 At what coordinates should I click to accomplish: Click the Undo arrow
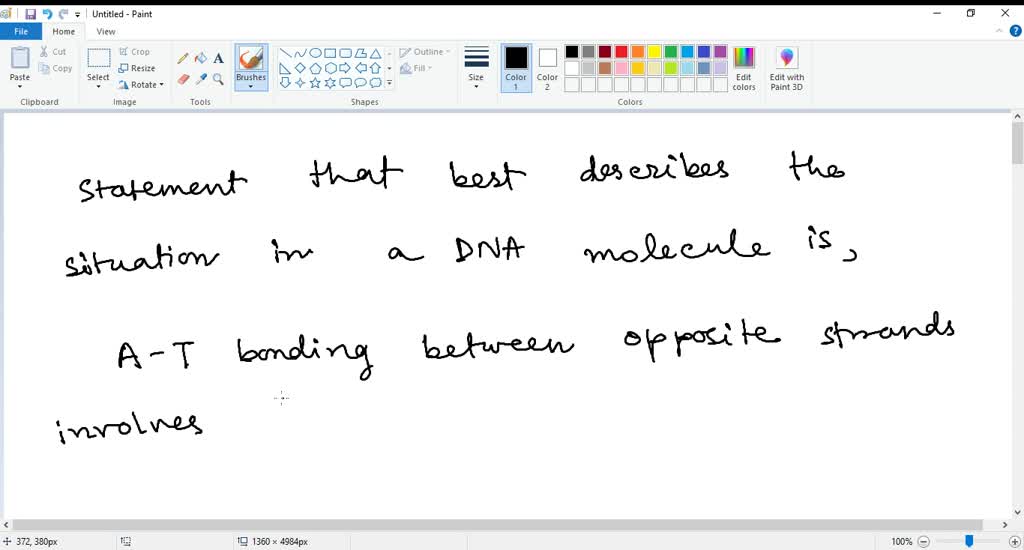(x=47, y=14)
